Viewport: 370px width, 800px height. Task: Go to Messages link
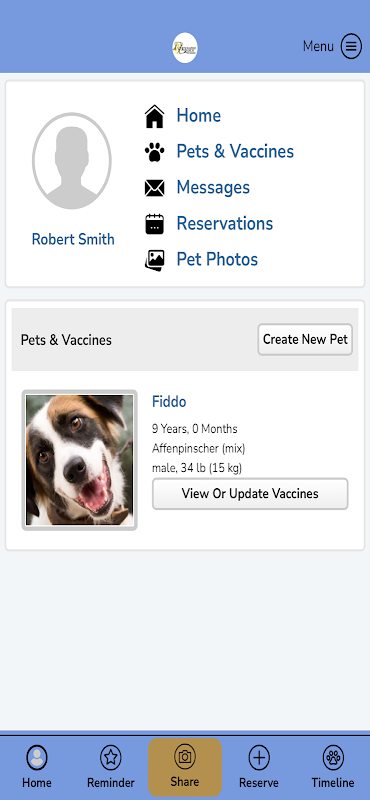[x=213, y=187]
